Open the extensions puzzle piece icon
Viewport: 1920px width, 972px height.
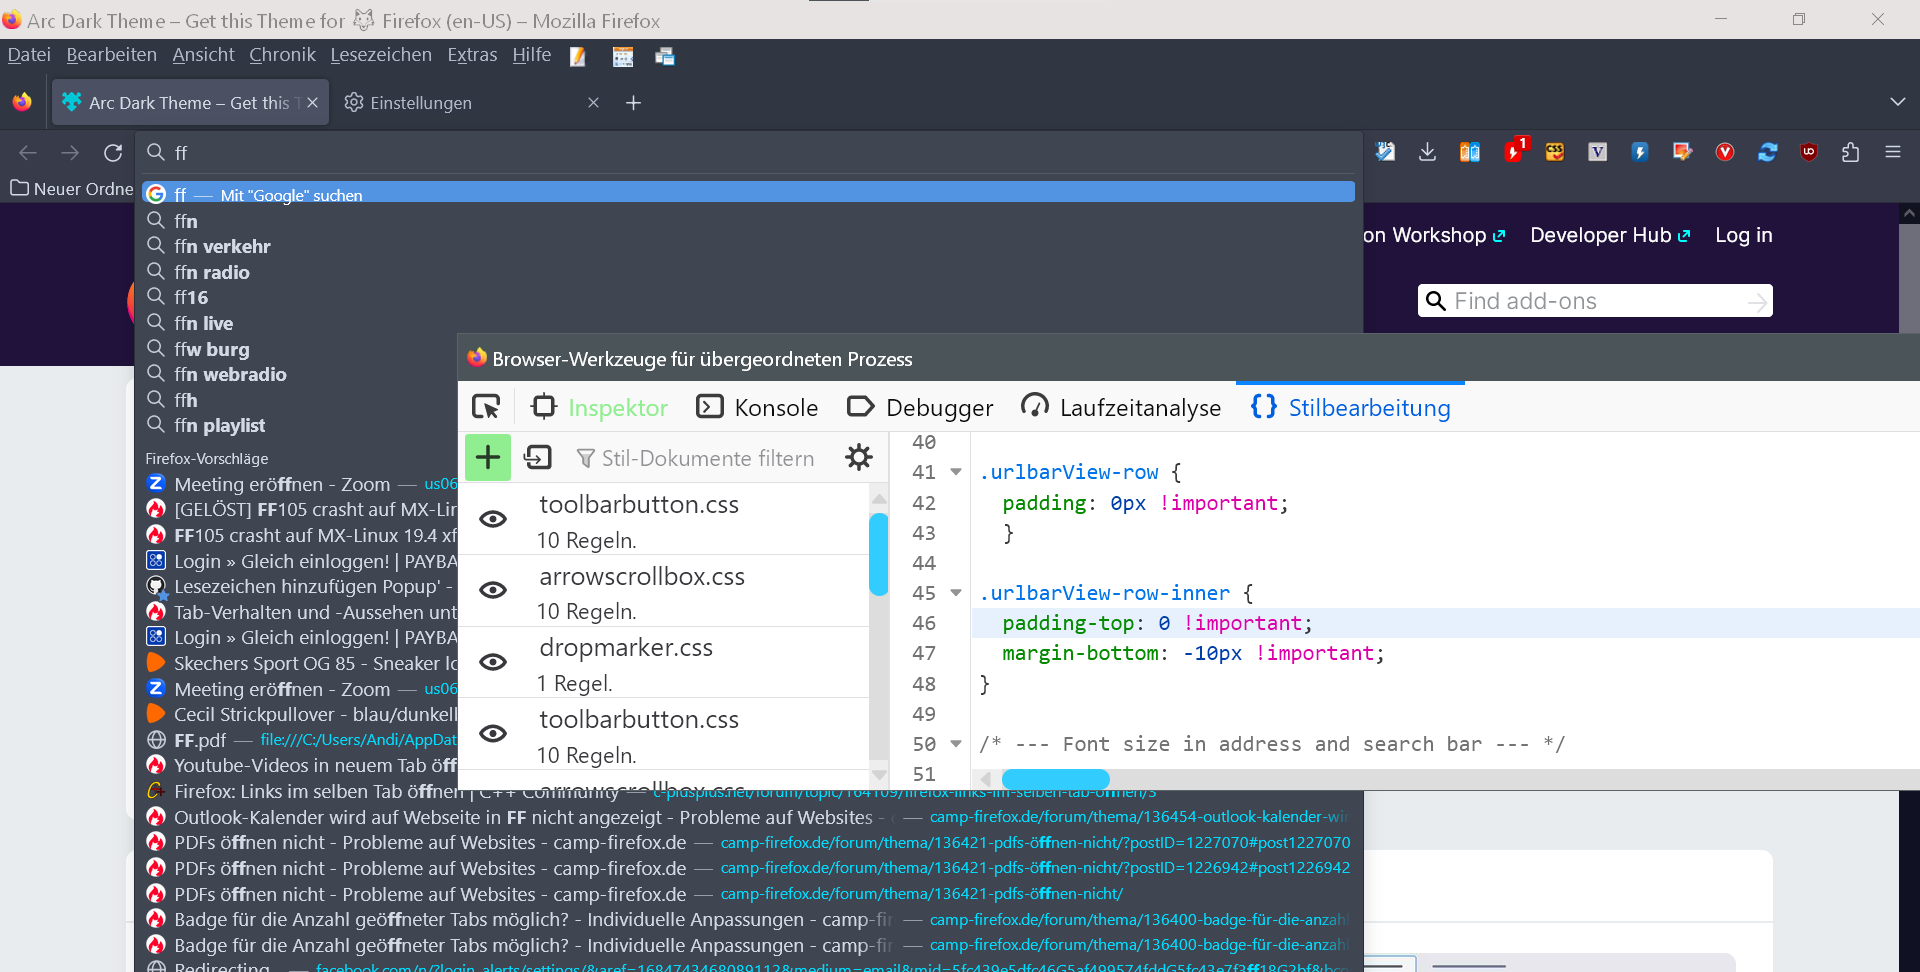tap(1850, 152)
